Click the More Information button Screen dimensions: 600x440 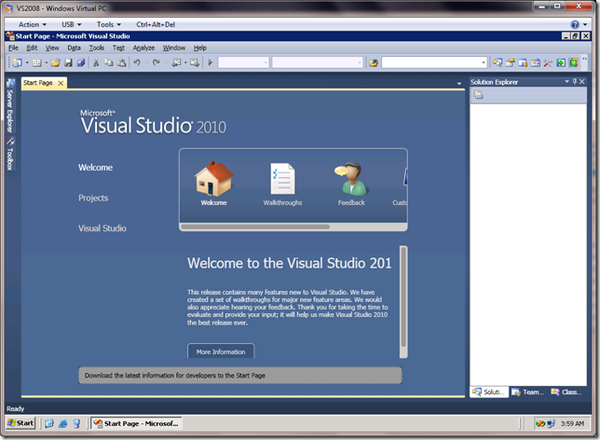(x=221, y=352)
